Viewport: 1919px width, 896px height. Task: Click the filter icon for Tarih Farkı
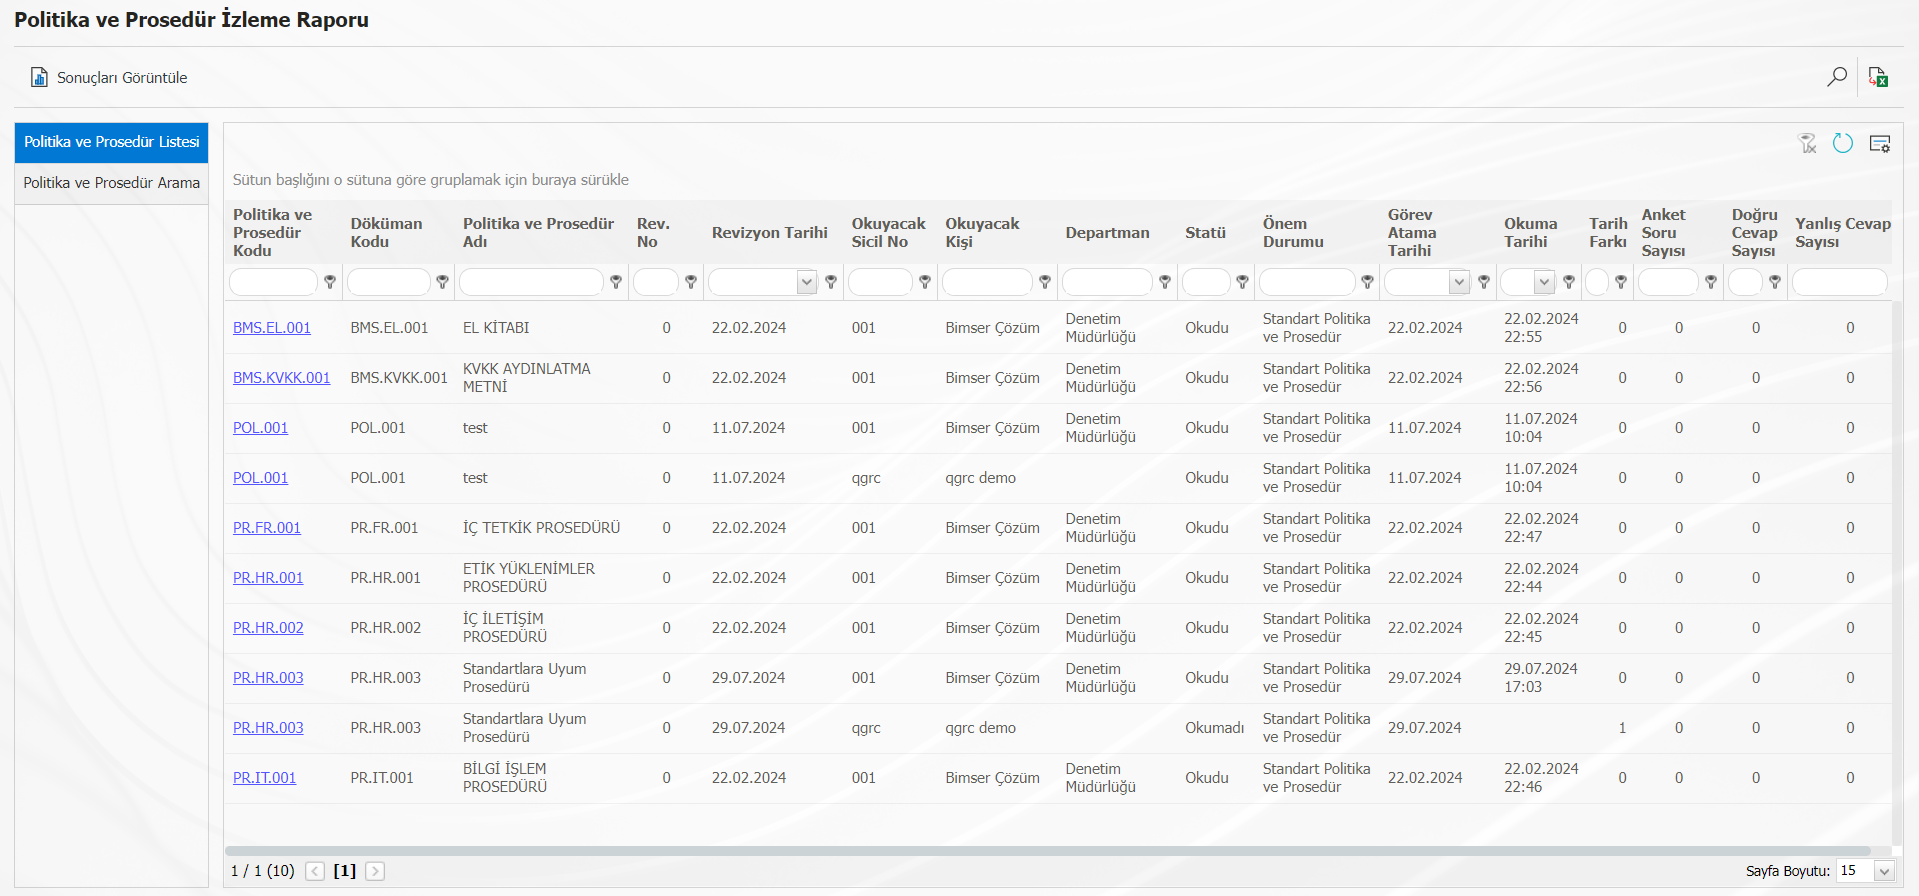tap(1621, 282)
